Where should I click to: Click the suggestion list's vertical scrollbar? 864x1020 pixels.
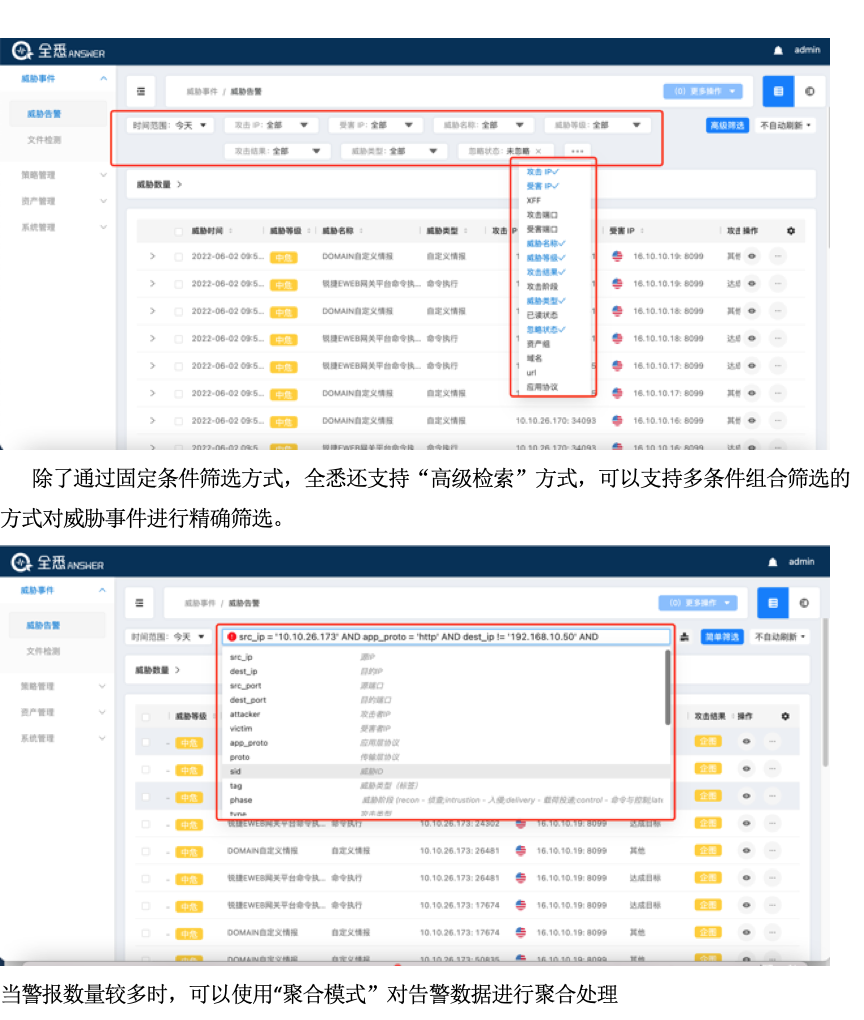667,690
